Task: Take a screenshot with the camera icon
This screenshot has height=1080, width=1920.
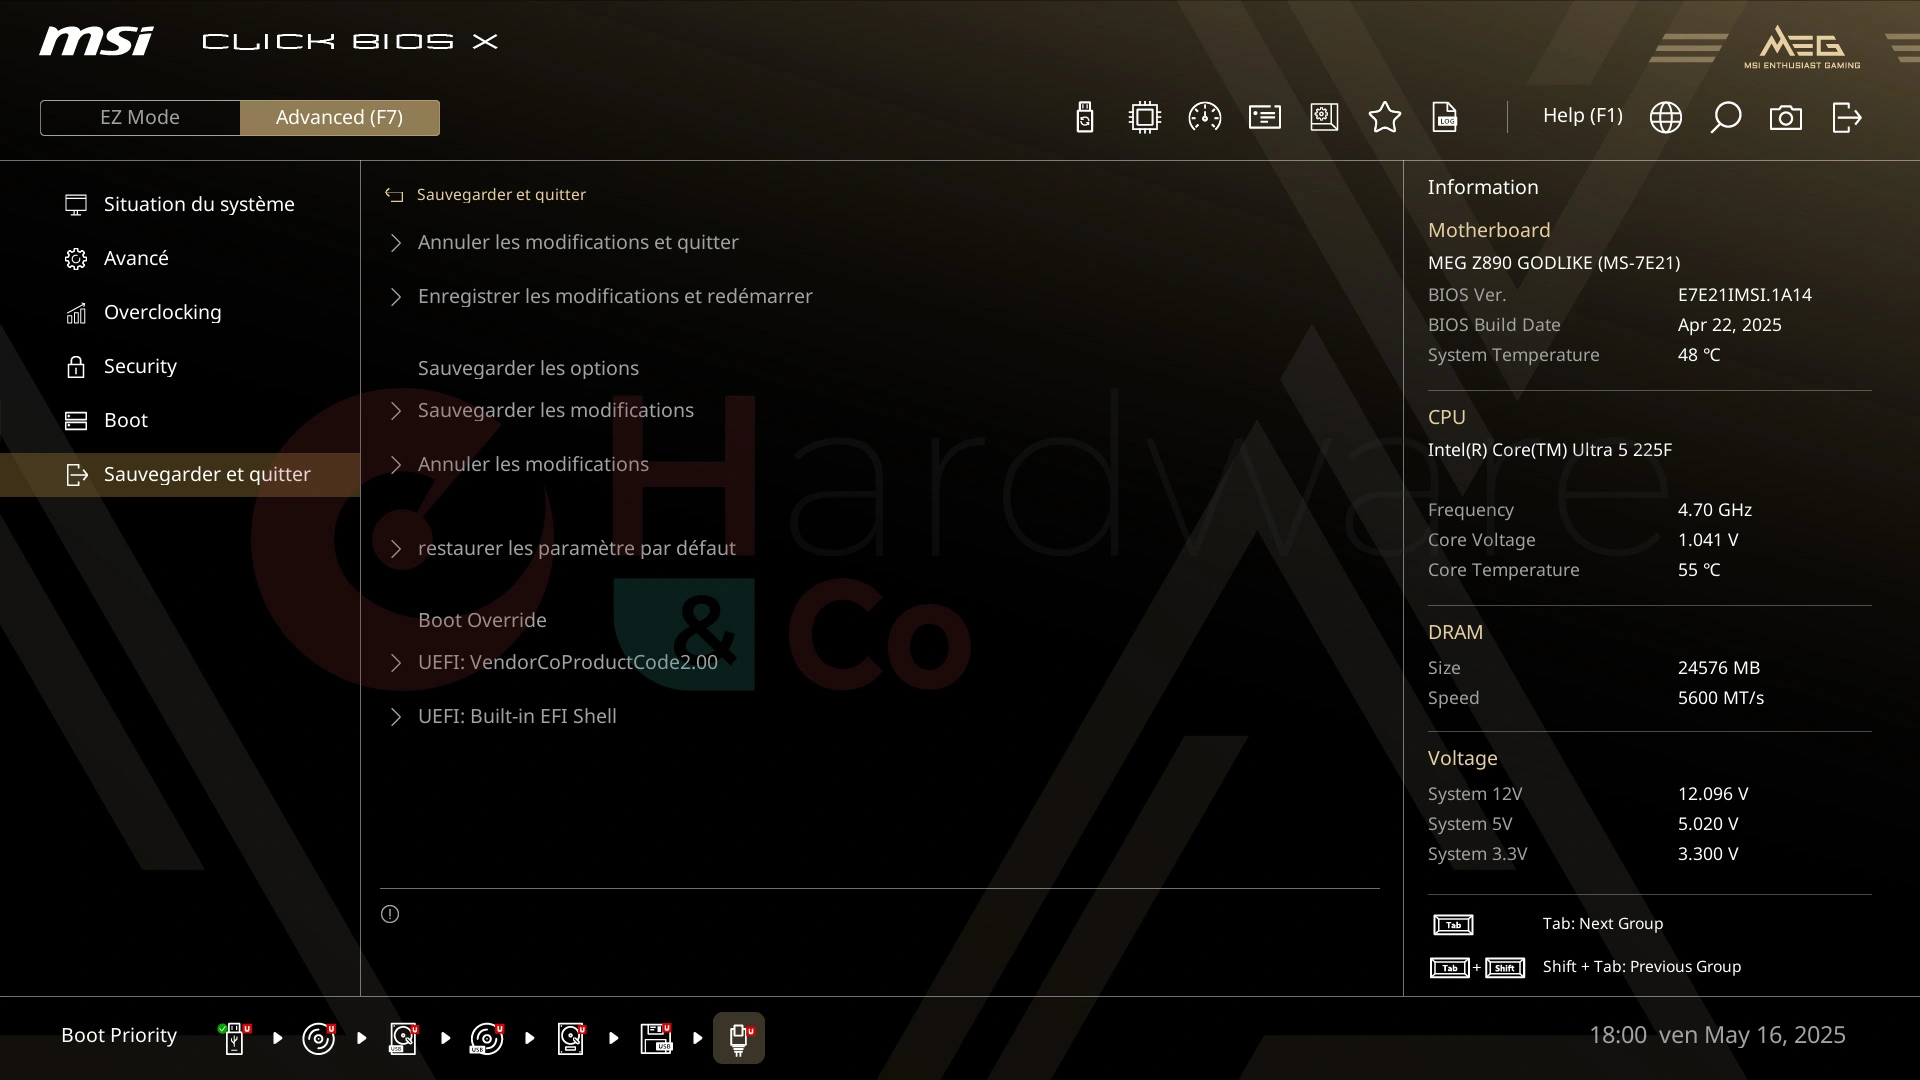Action: pyautogui.click(x=1786, y=118)
